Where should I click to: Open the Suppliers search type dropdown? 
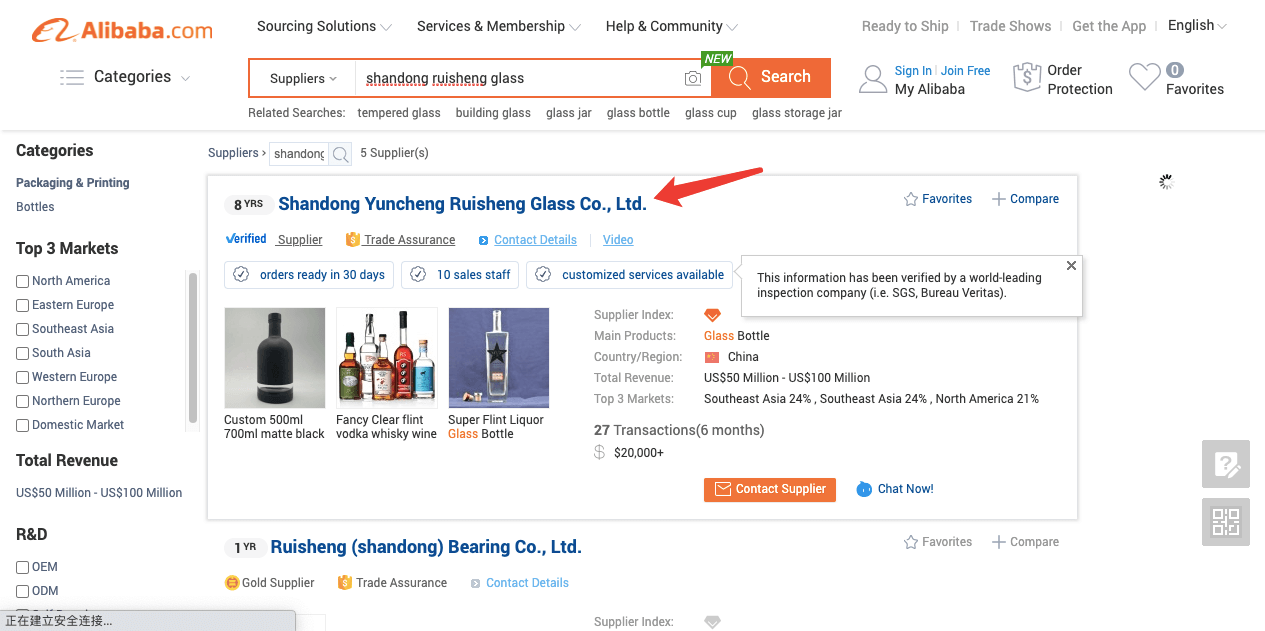click(x=303, y=78)
